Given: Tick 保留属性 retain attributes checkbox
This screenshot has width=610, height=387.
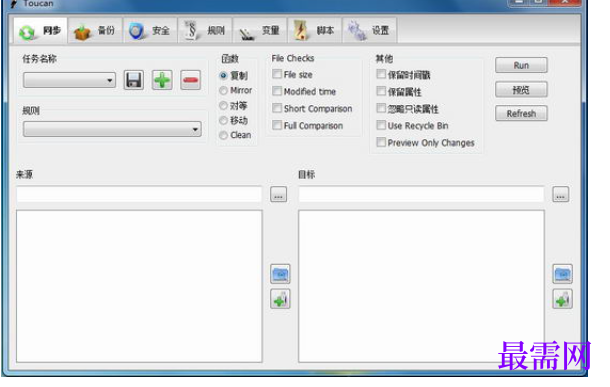Looking at the screenshot, I should click(x=381, y=91).
